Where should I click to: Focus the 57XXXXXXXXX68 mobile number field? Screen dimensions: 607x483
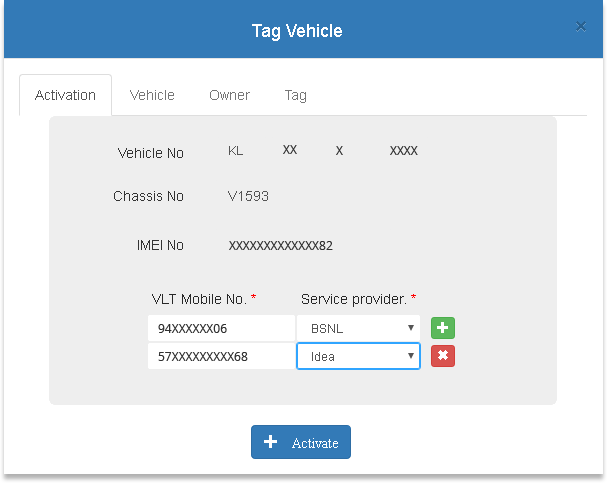click(221, 356)
